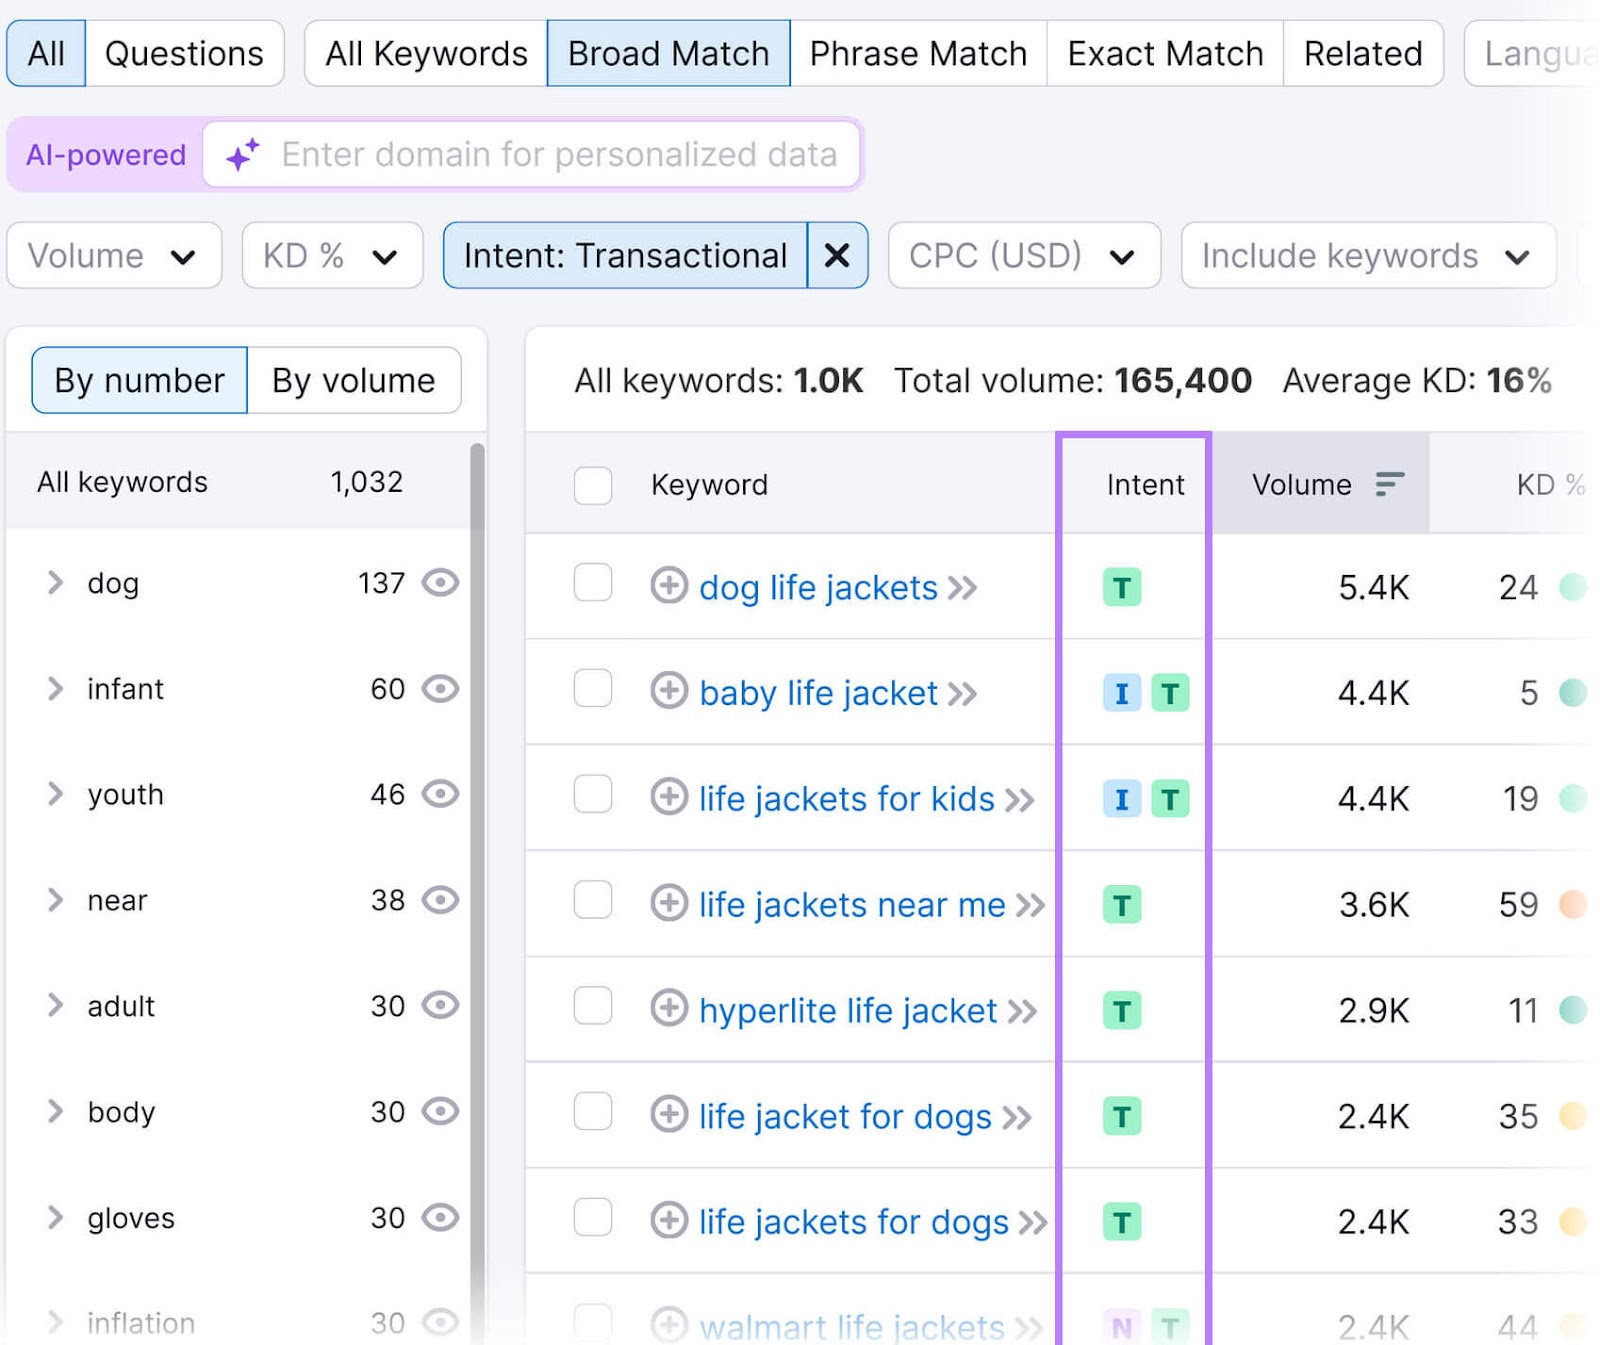Click the plus icon beside life jackets near me
This screenshot has height=1345, width=1600.
click(x=669, y=902)
